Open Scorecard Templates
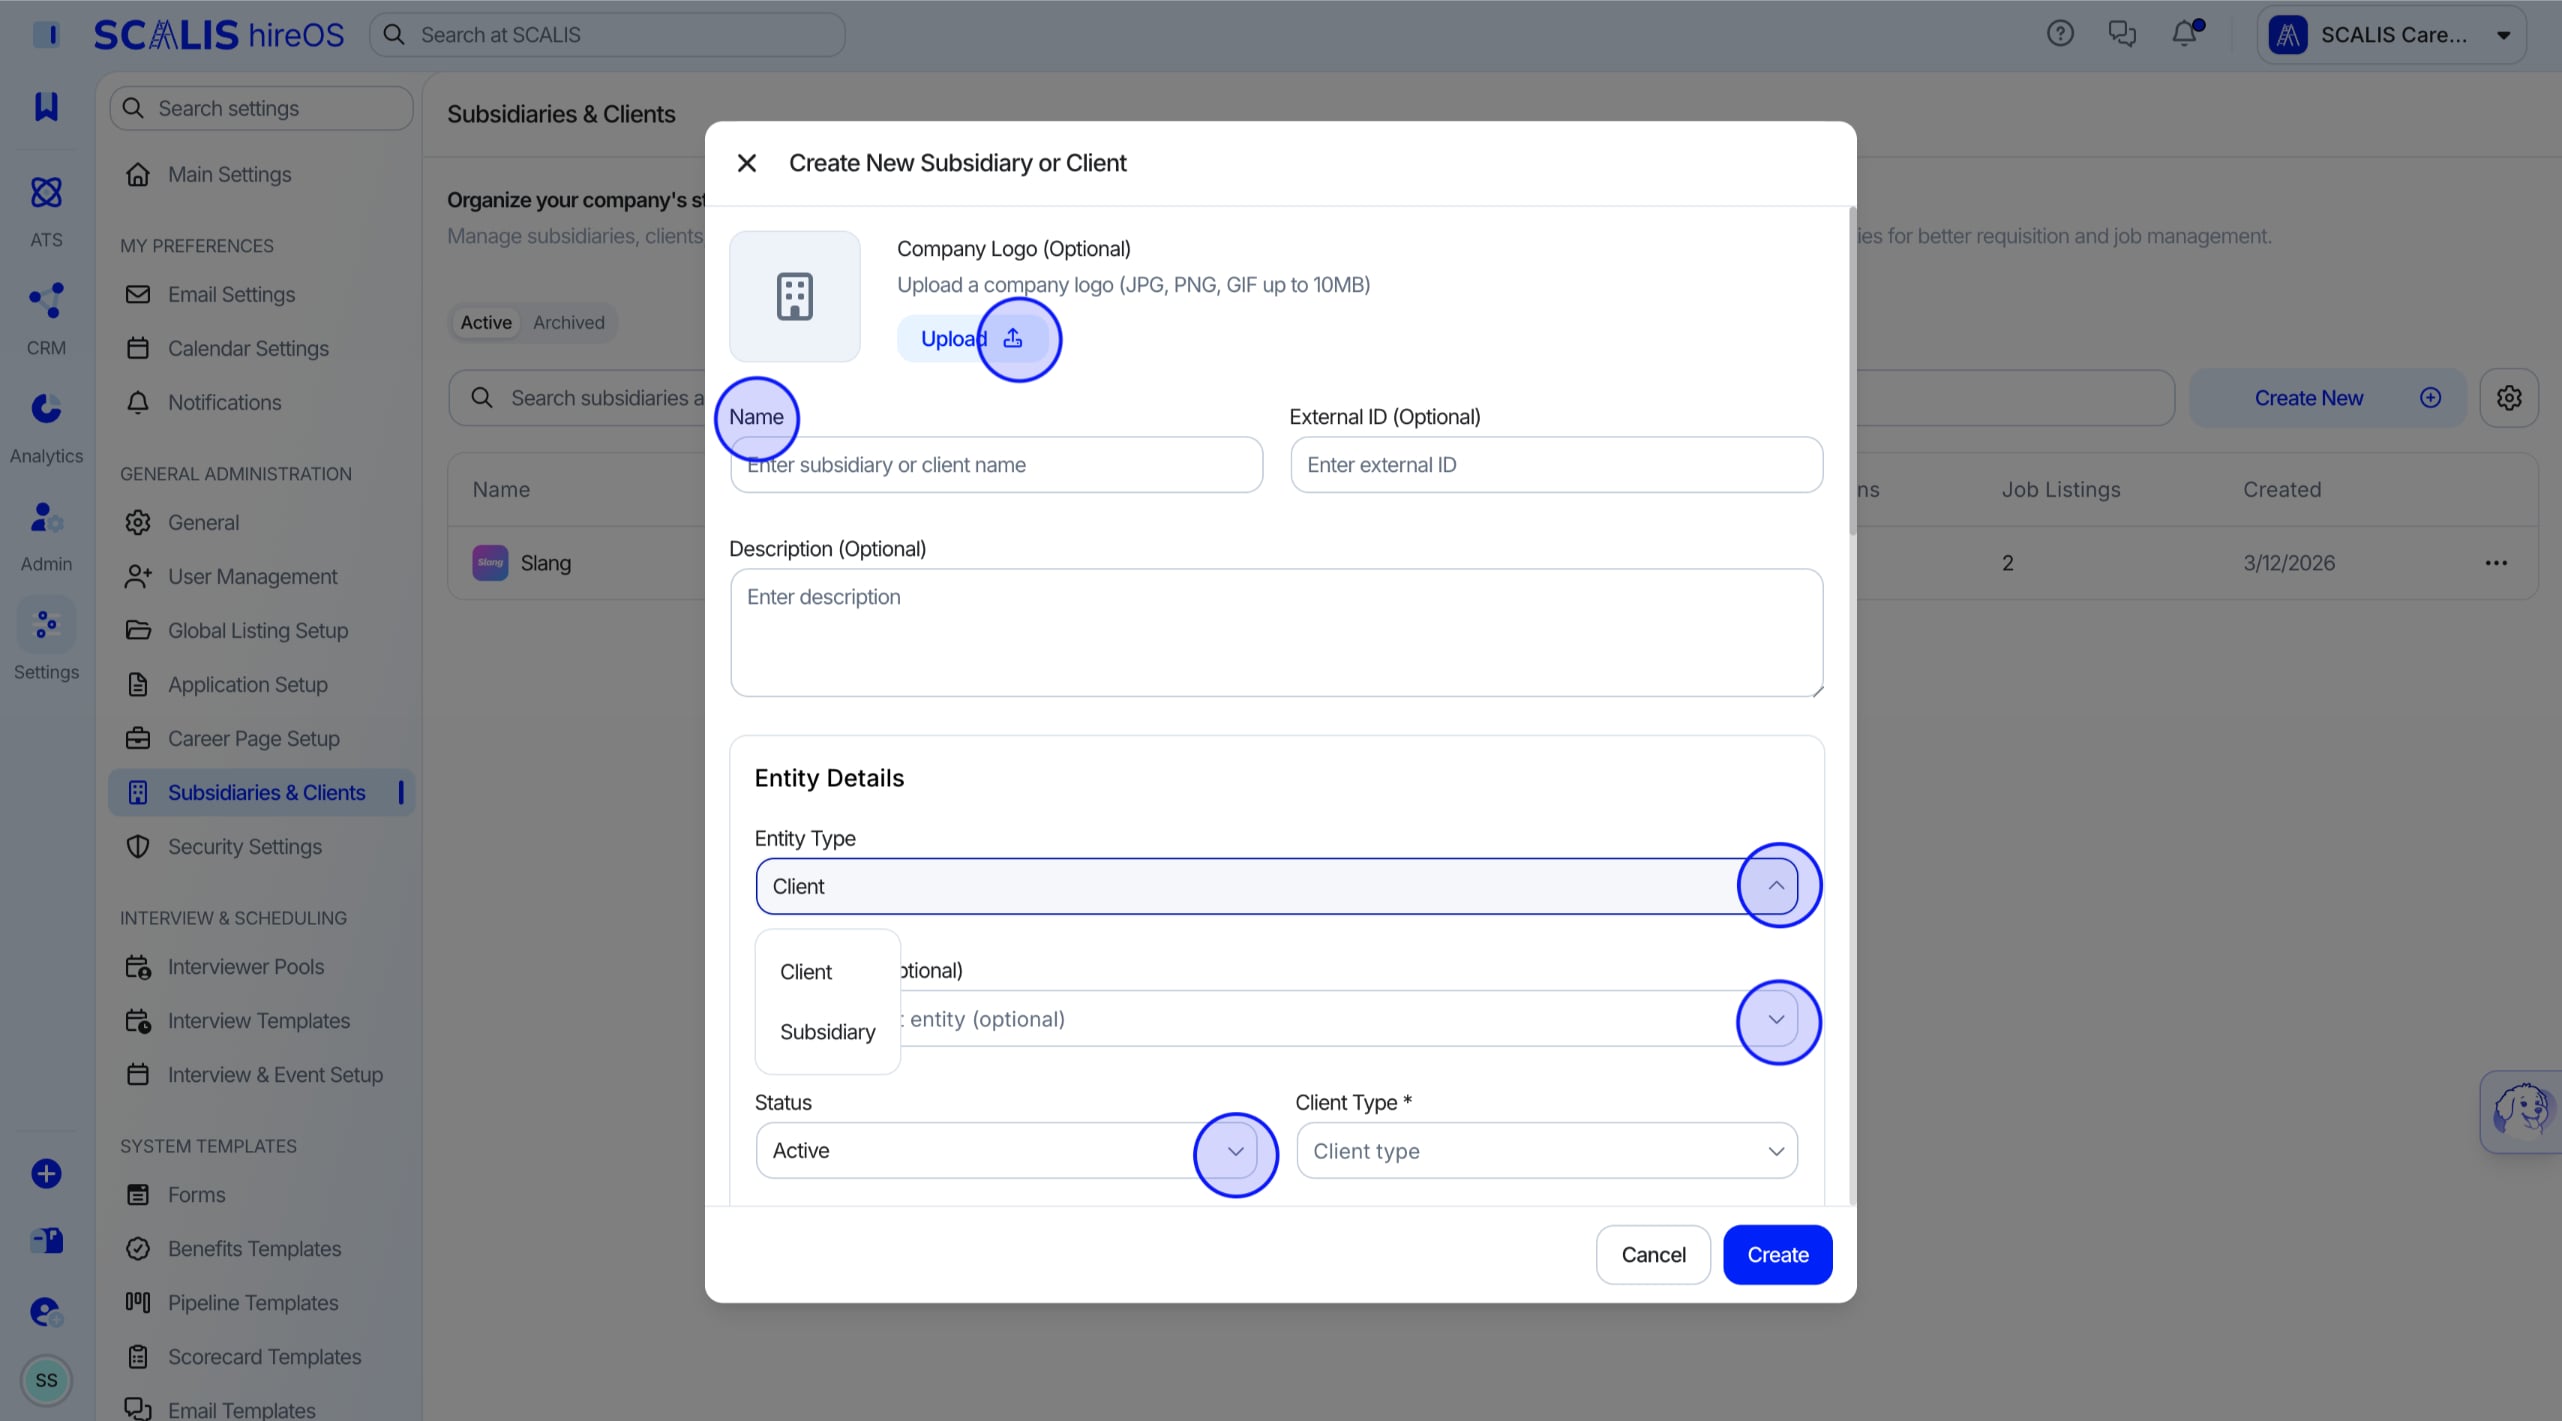 pos(261,1356)
